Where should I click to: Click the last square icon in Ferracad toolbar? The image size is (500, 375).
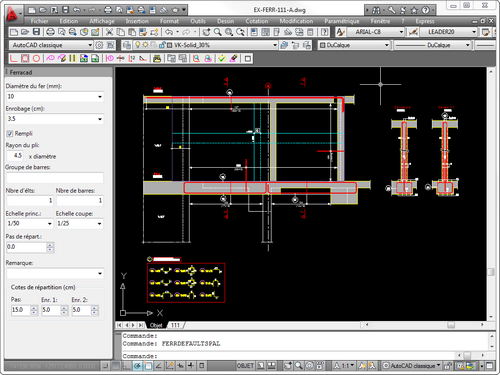coord(248,59)
